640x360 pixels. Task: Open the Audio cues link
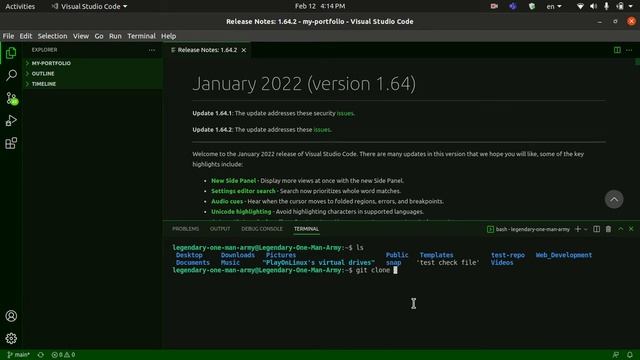point(227,201)
